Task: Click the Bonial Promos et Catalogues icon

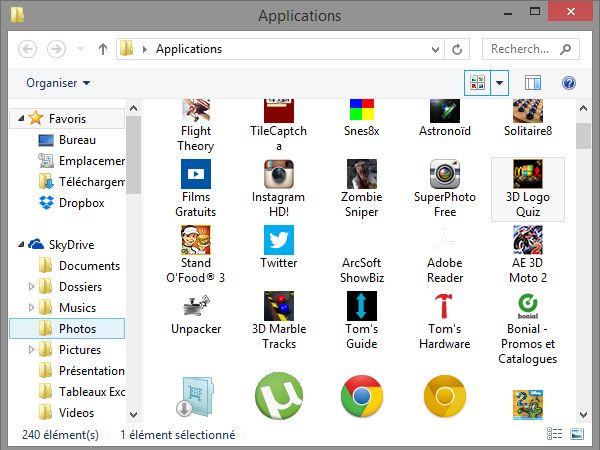Action: (528, 306)
